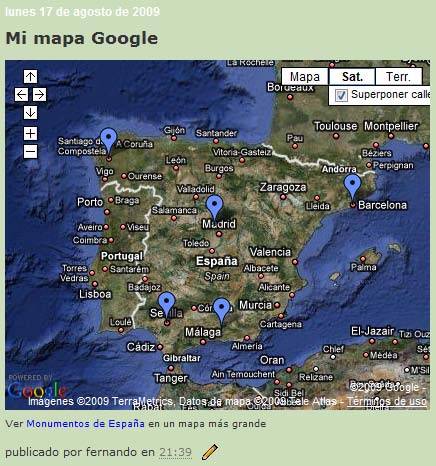The width and height of the screenshot is (436, 466).
Task: Click the Santander city label
Action: point(216,133)
